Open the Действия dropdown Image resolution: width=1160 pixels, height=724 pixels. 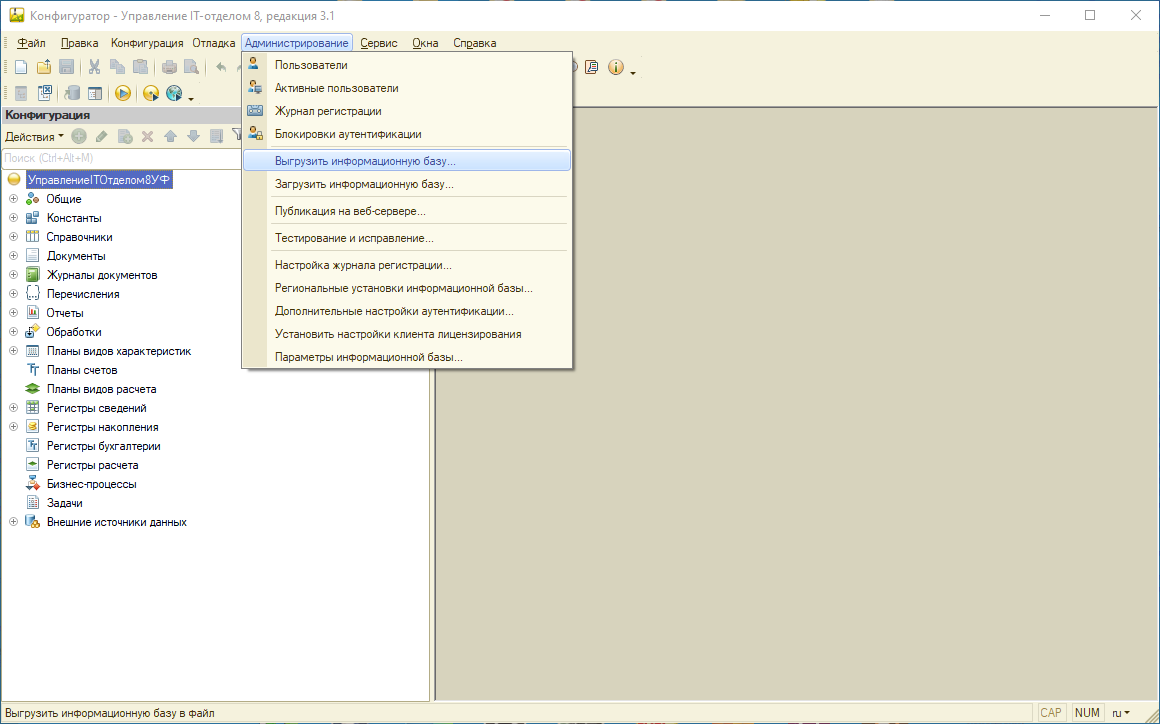[x=34, y=136]
